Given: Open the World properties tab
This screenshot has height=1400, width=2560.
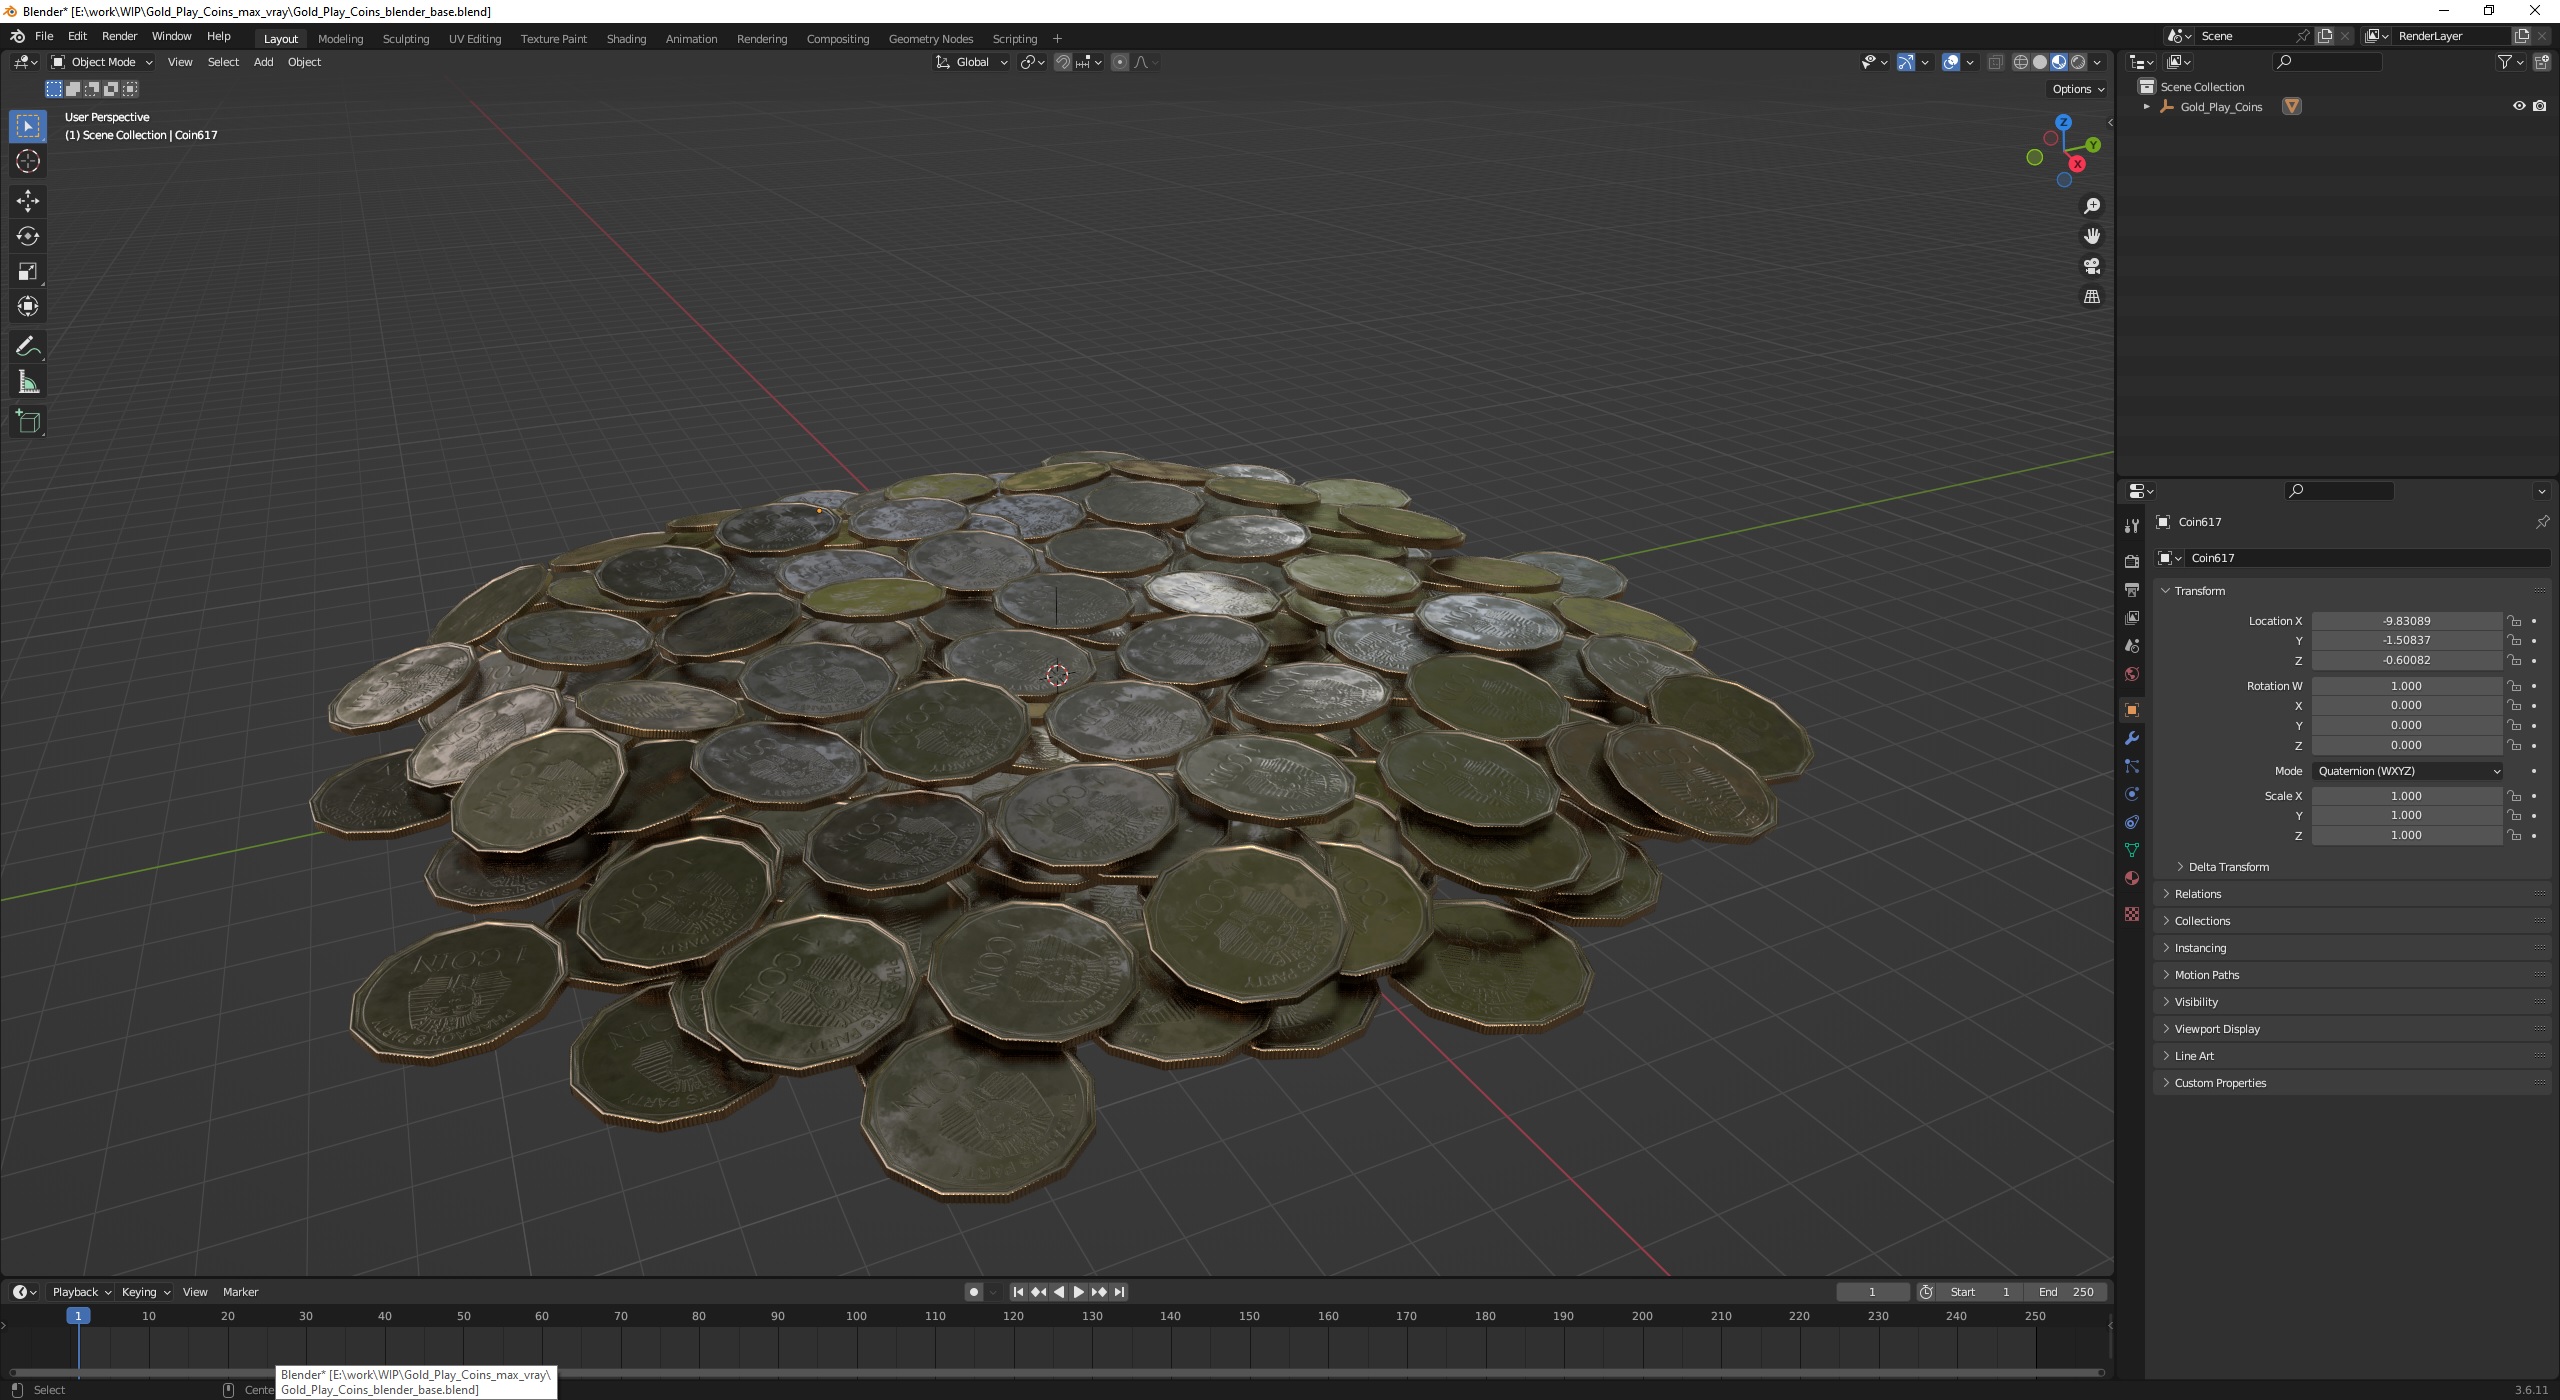Looking at the screenshot, I should (x=2132, y=674).
